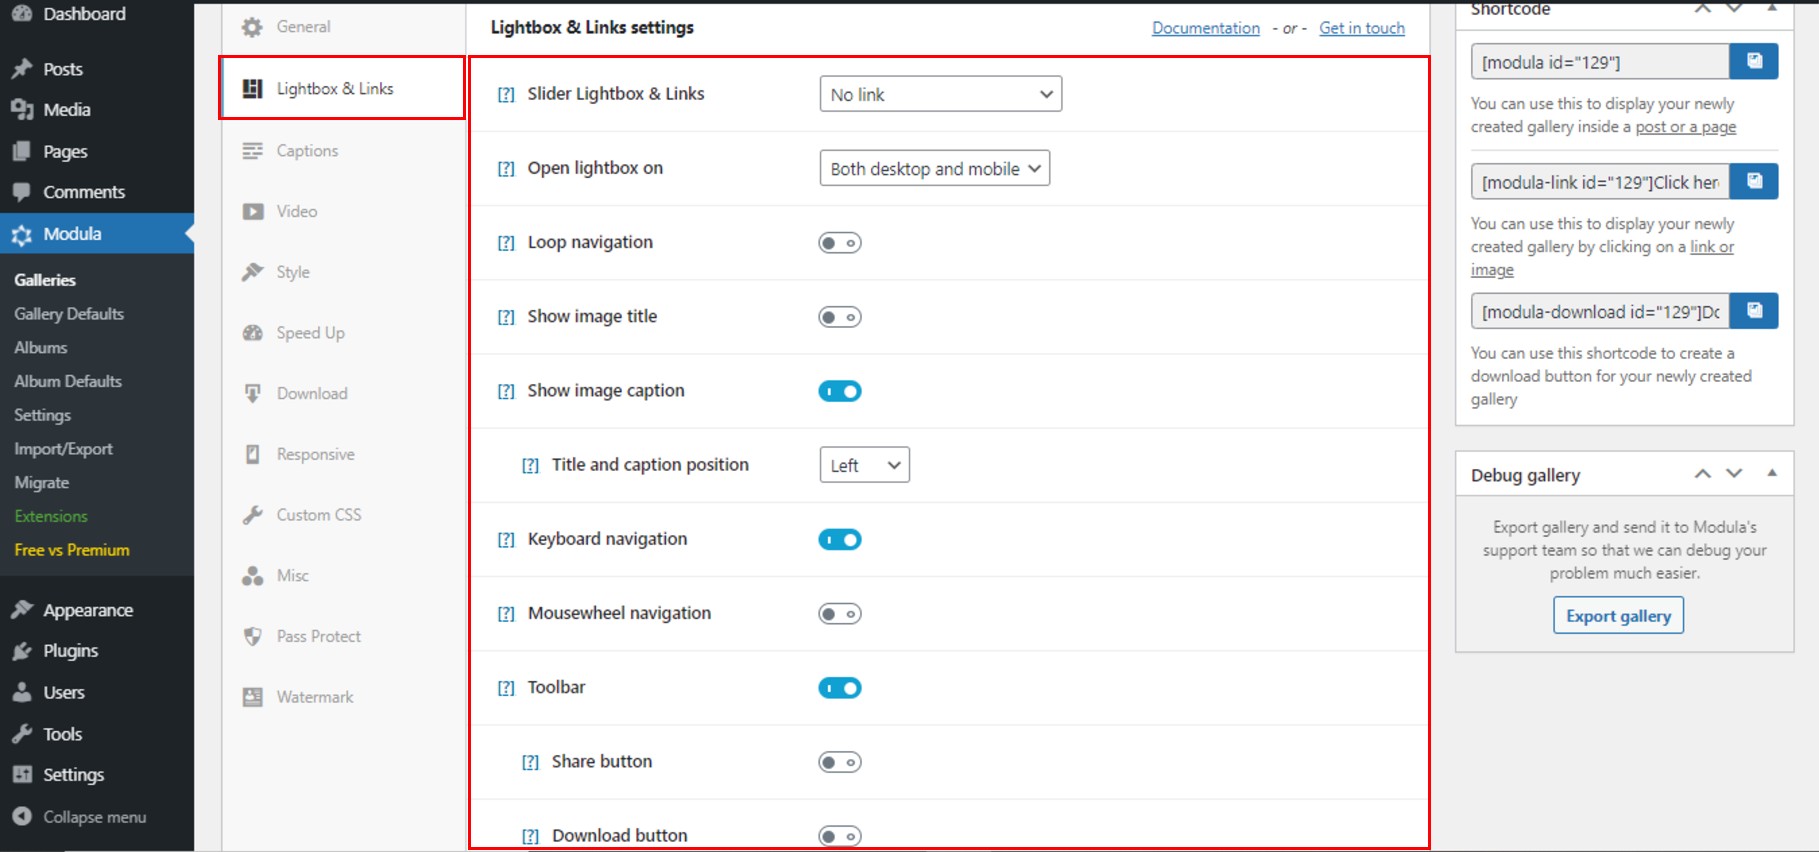Click help icon beside Loop navigation
This screenshot has height=852, width=1819.
pos(506,243)
